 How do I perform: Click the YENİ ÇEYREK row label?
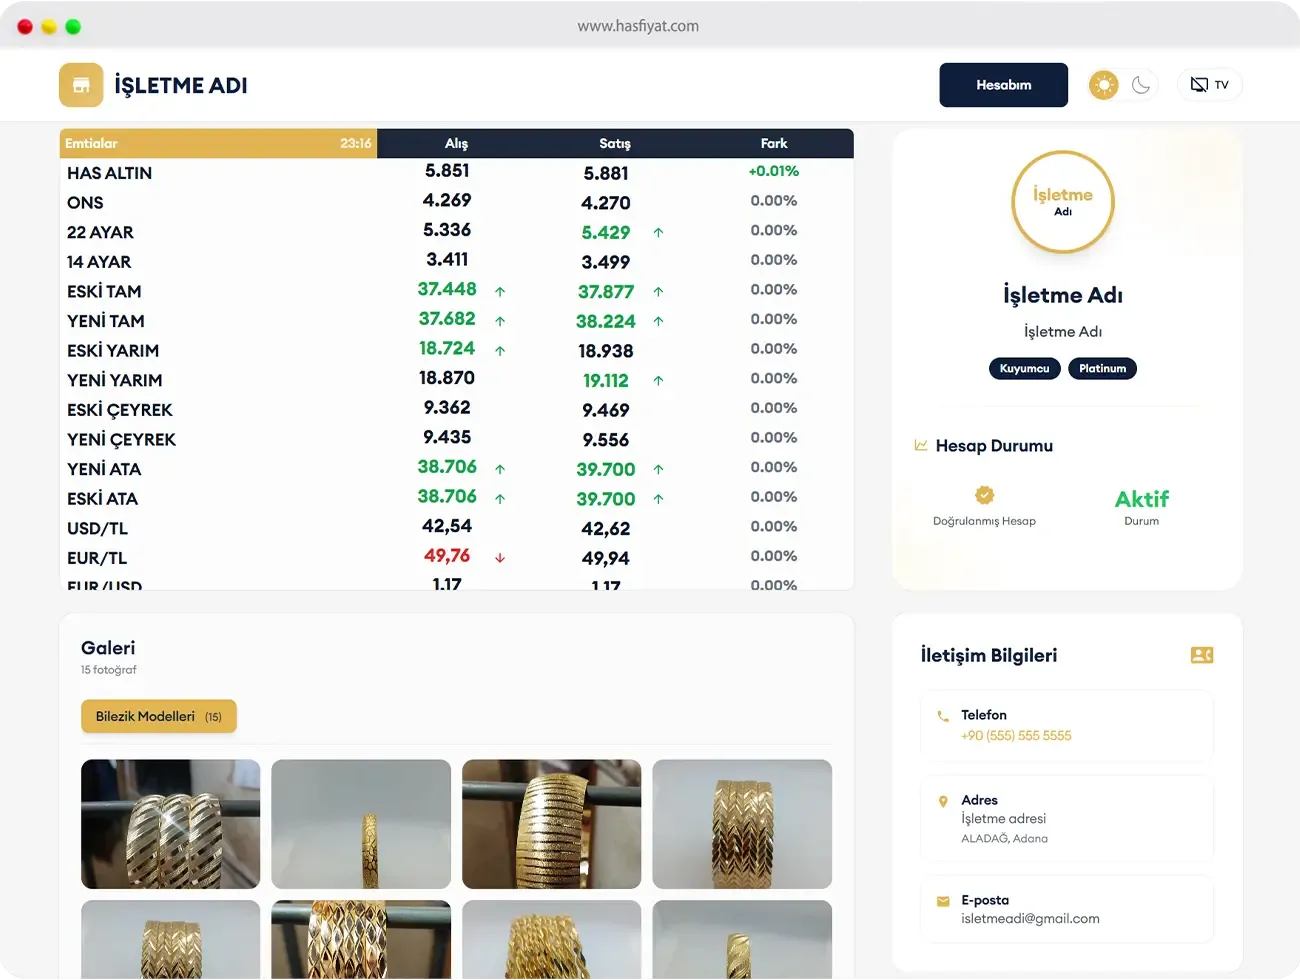pyautogui.click(x=121, y=439)
